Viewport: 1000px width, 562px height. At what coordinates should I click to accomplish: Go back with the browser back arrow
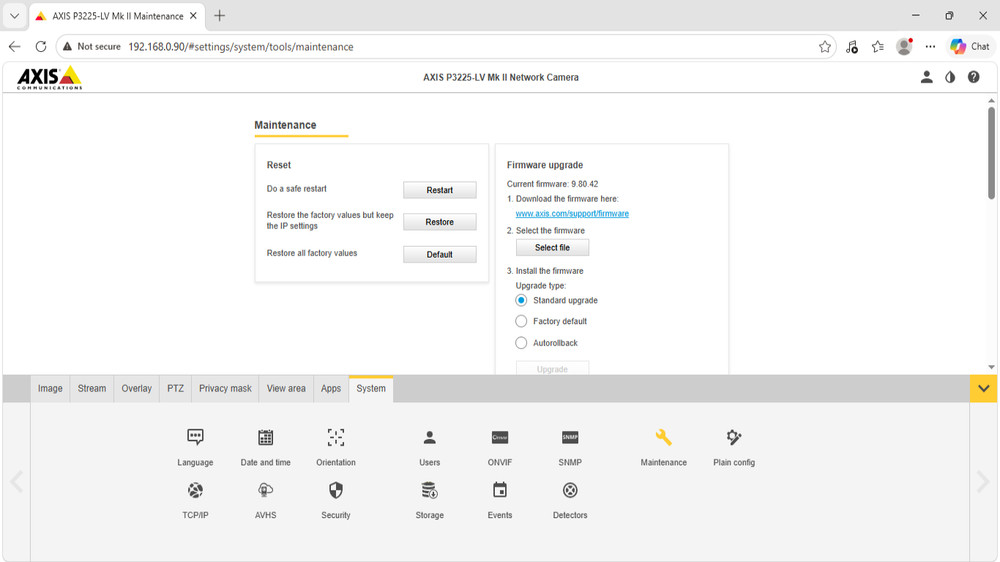click(15, 47)
